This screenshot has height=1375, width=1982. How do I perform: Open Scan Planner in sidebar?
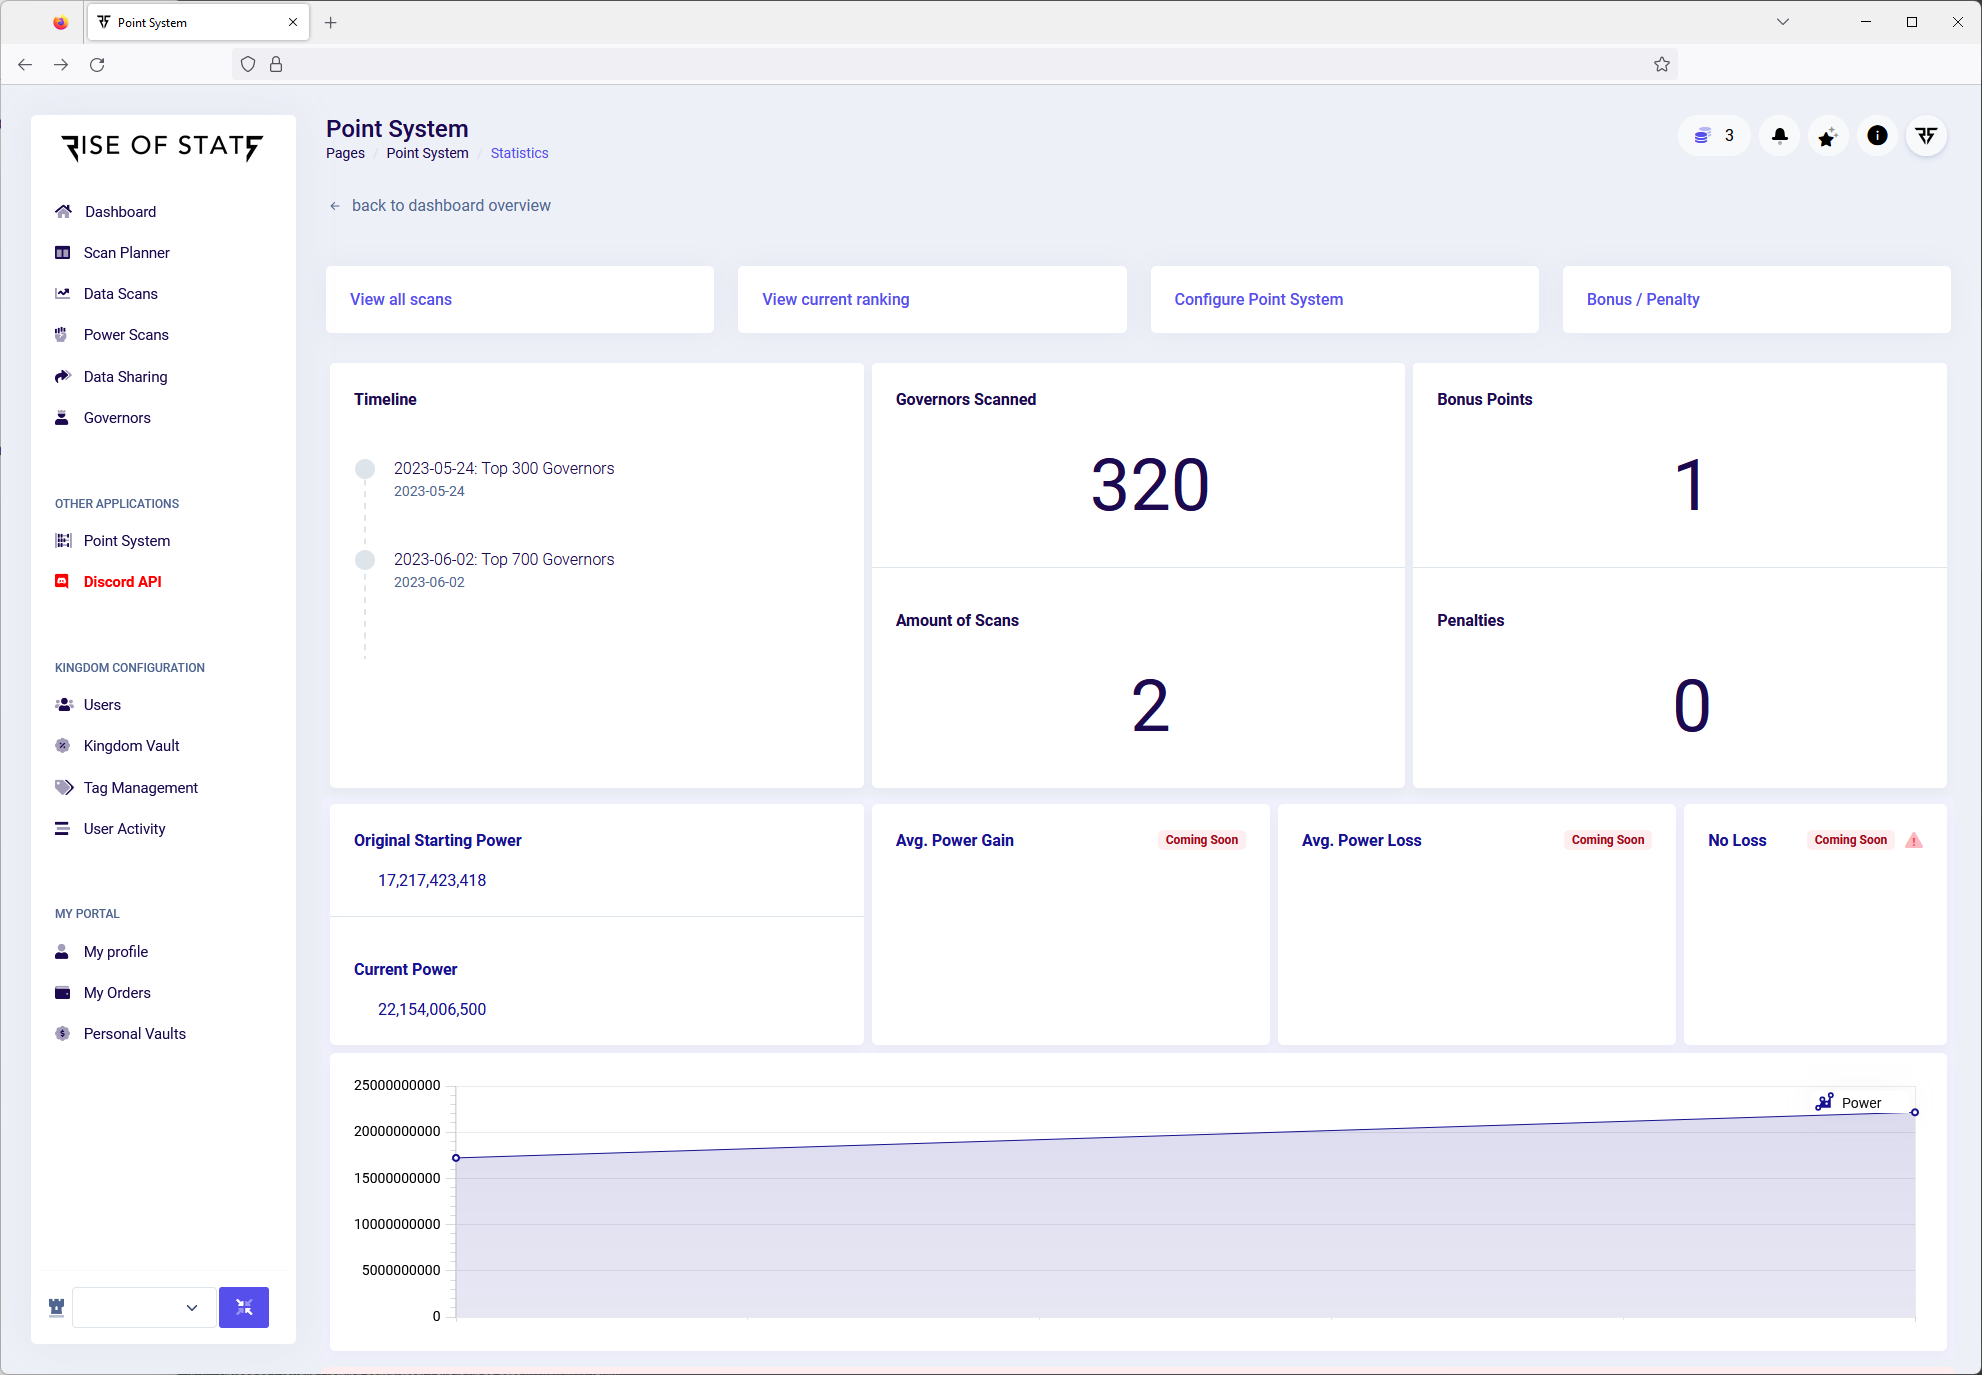[x=127, y=253]
